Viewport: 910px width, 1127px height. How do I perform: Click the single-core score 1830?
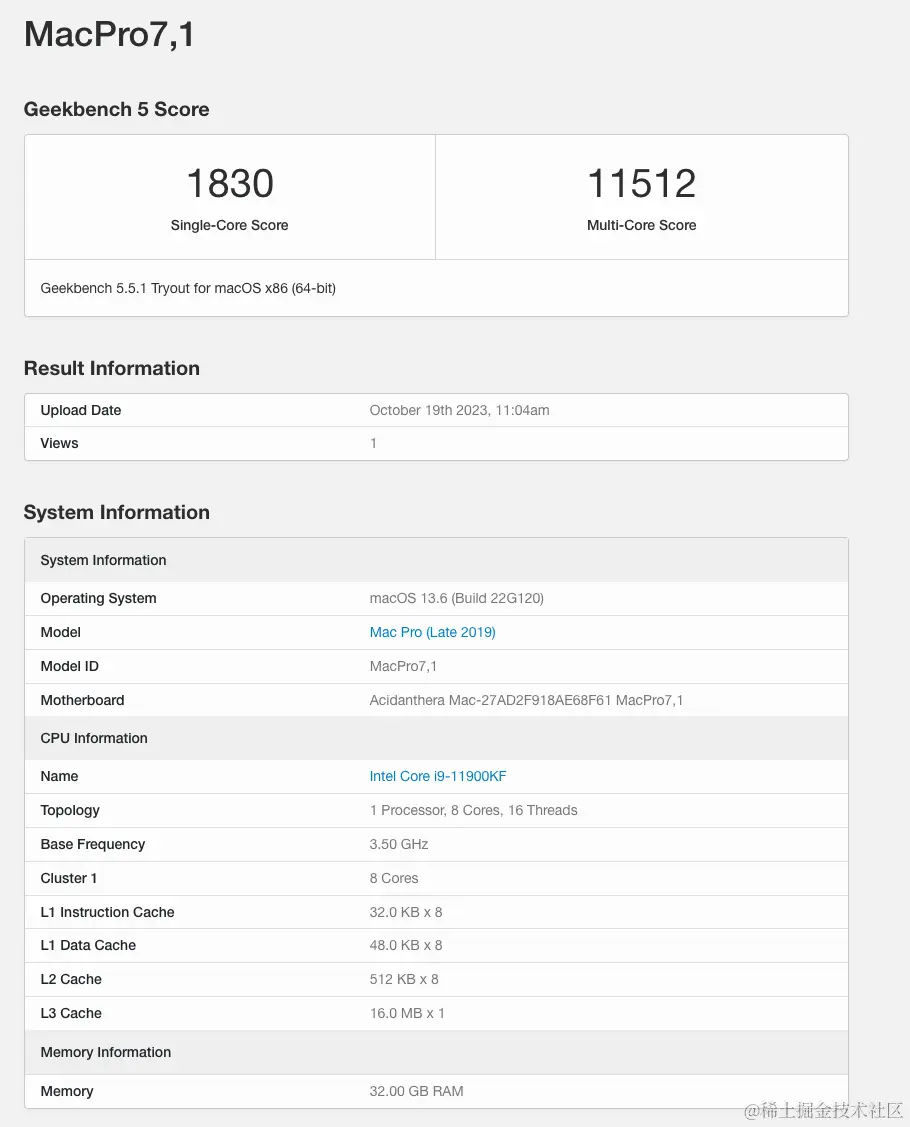pos(230,183)
